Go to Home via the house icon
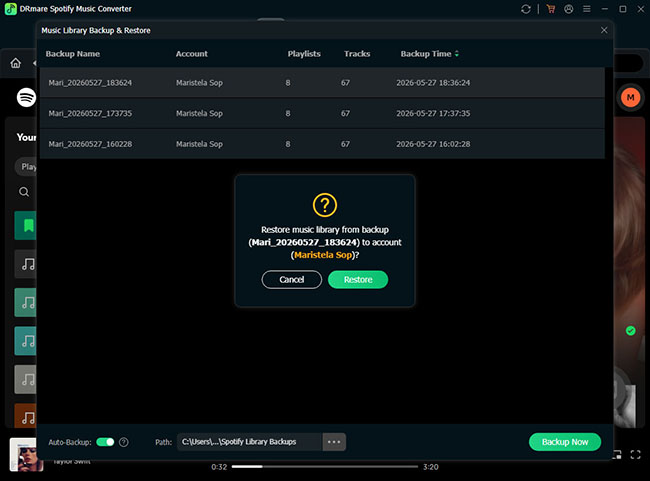The width and height of the screenshot is (650, 481). pyautogui.click(x=16, y=63)
